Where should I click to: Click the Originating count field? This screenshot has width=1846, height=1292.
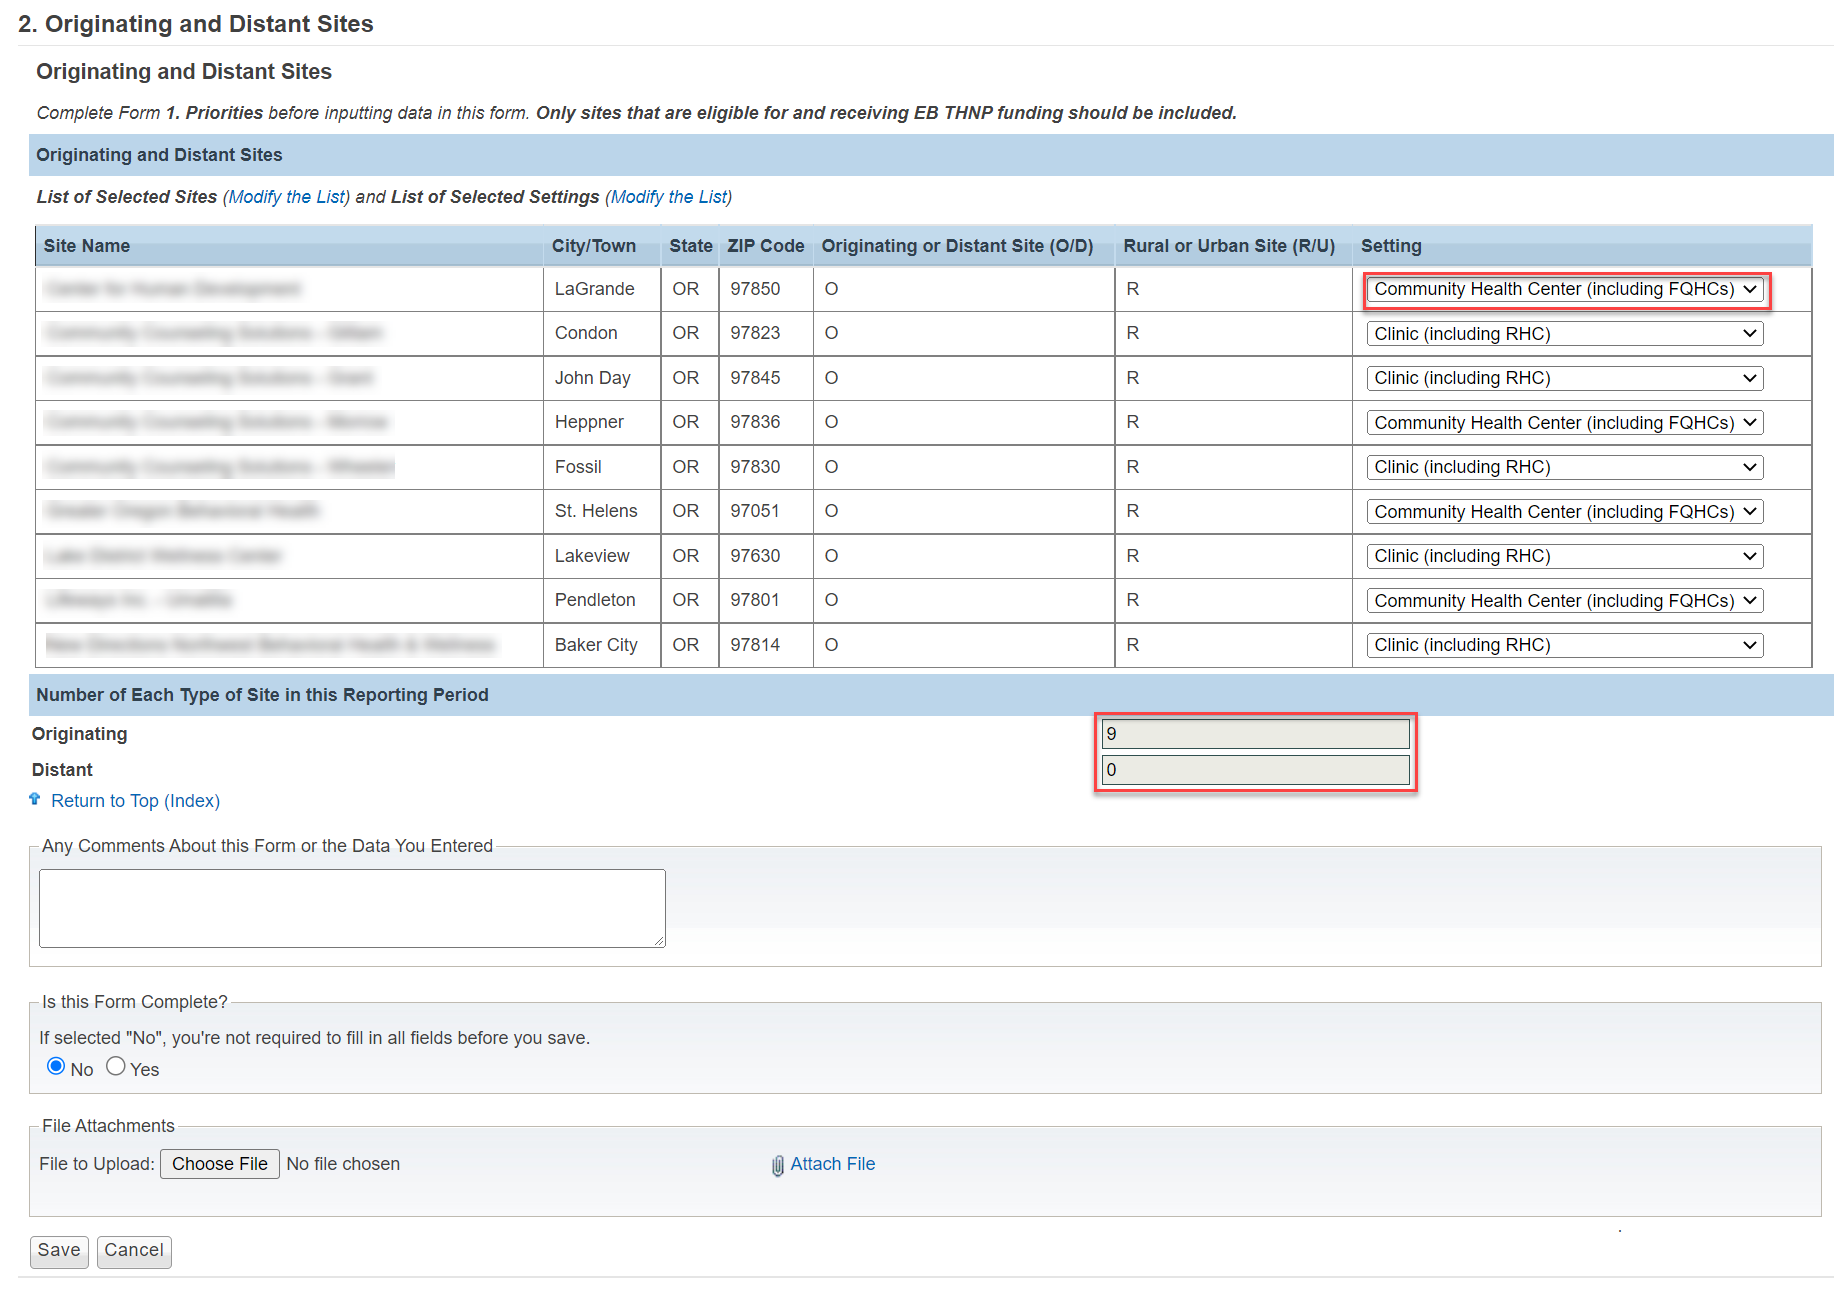[x=1255, y=734]
